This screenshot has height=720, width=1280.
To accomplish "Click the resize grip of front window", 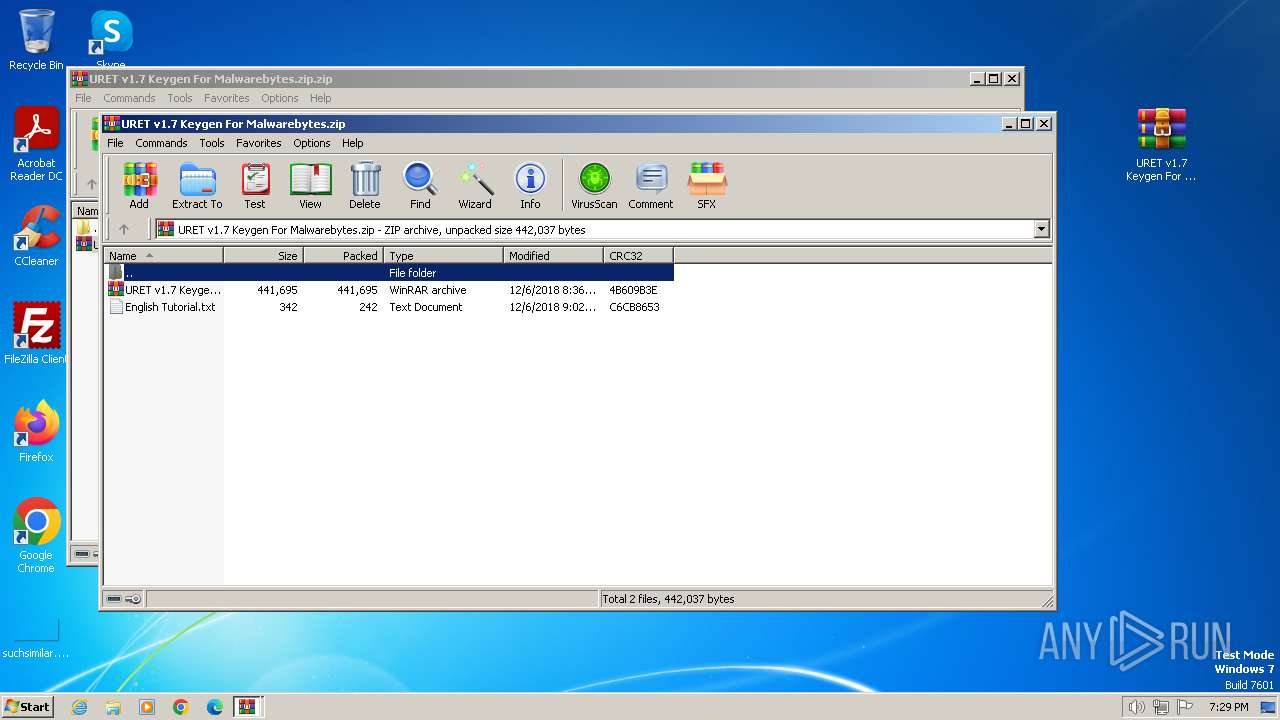I will 1047,601.
